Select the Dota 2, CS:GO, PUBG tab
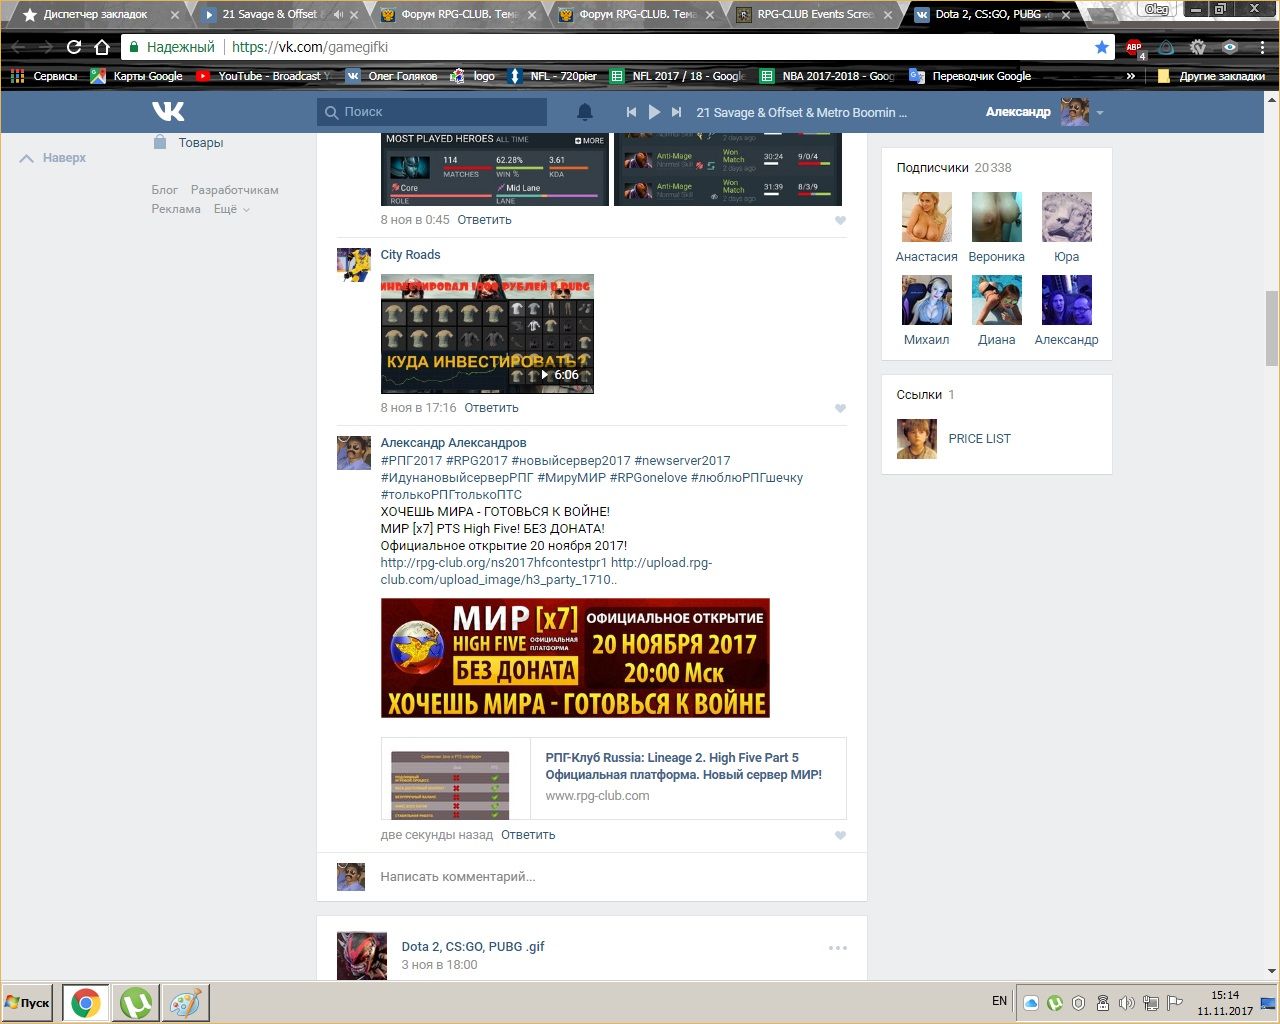1280x1024 pixels. 990,15
